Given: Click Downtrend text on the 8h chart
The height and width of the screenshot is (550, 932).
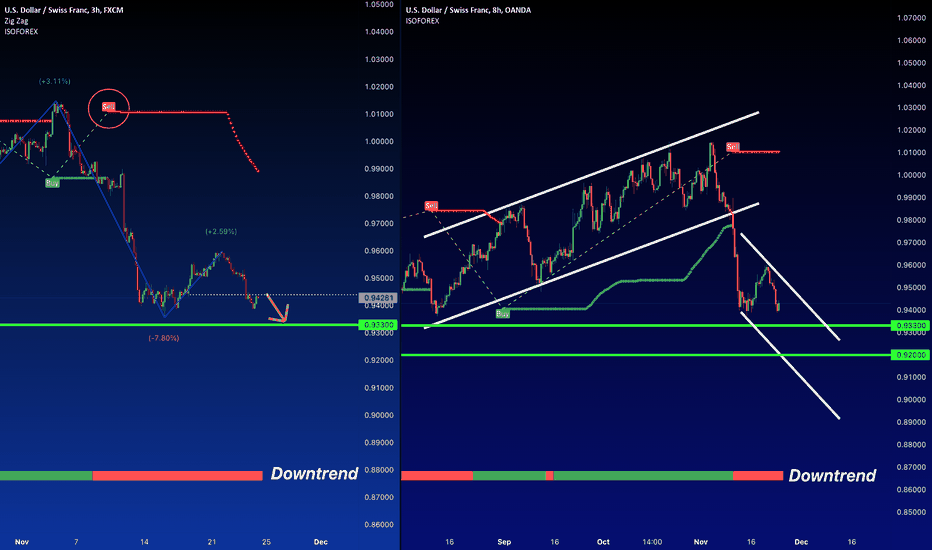Looking at the screenshot, I should click(x=832, y=475).
